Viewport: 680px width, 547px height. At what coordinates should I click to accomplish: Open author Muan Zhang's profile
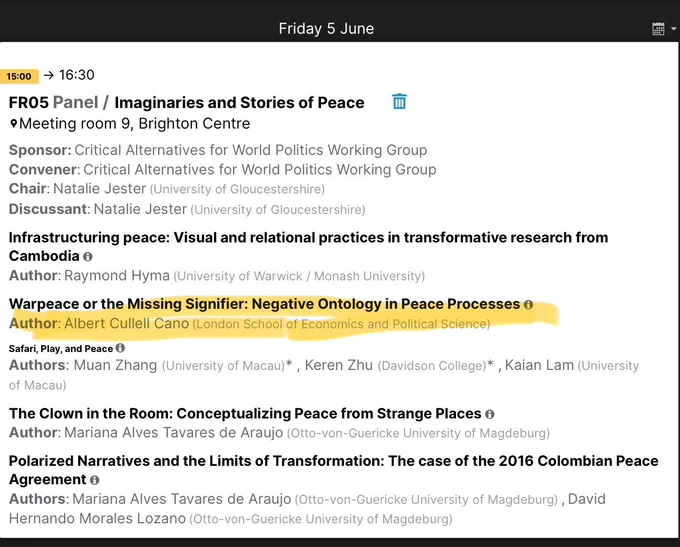point(115,365)
